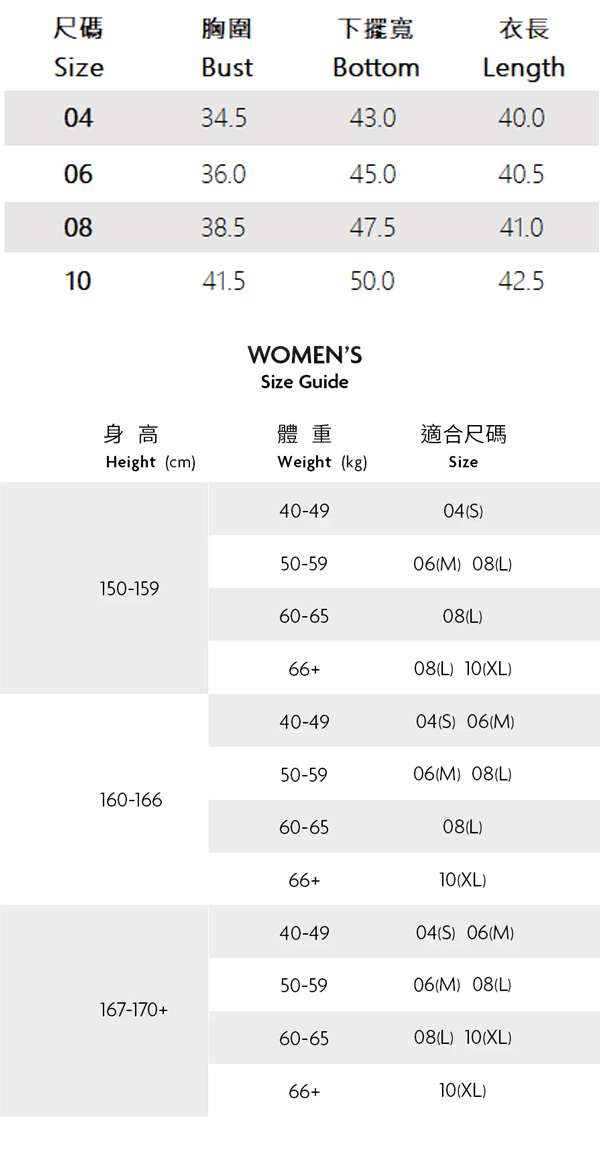This screenshot has width=600, height=1160.
Task: Select the 150-159 height range cell
Action: (129, 588)
